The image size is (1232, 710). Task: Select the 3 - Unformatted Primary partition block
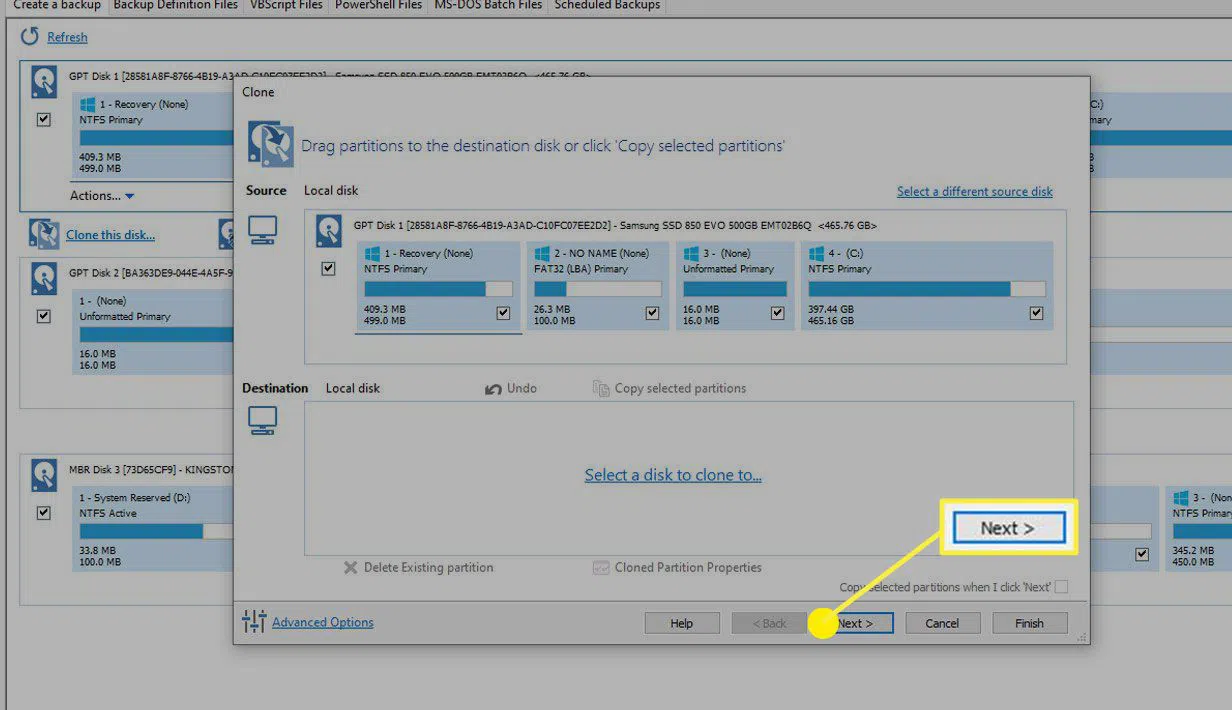pos(735,285)
